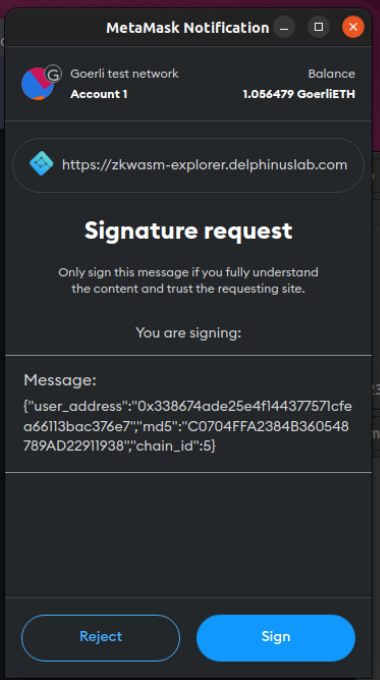Screen dimensions: 380x680
Task: Click the Sign button
Action: click(275, 637)
